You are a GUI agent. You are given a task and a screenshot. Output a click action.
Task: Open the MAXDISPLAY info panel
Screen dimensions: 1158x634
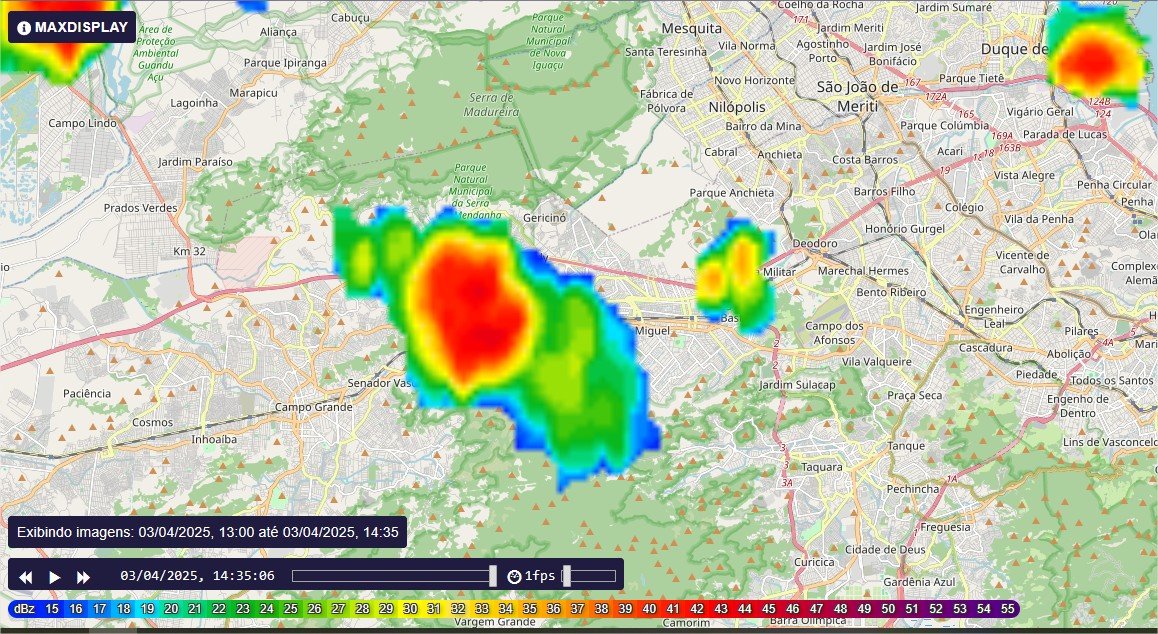72,27
